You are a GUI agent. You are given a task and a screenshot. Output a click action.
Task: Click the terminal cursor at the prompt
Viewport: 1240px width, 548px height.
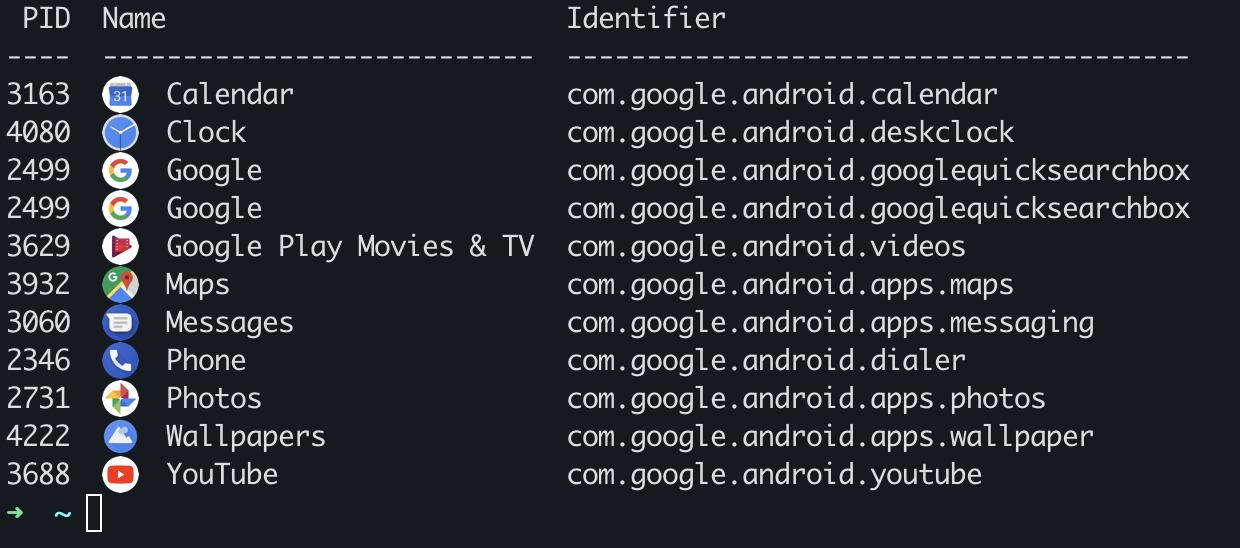[x=94, y=513]
